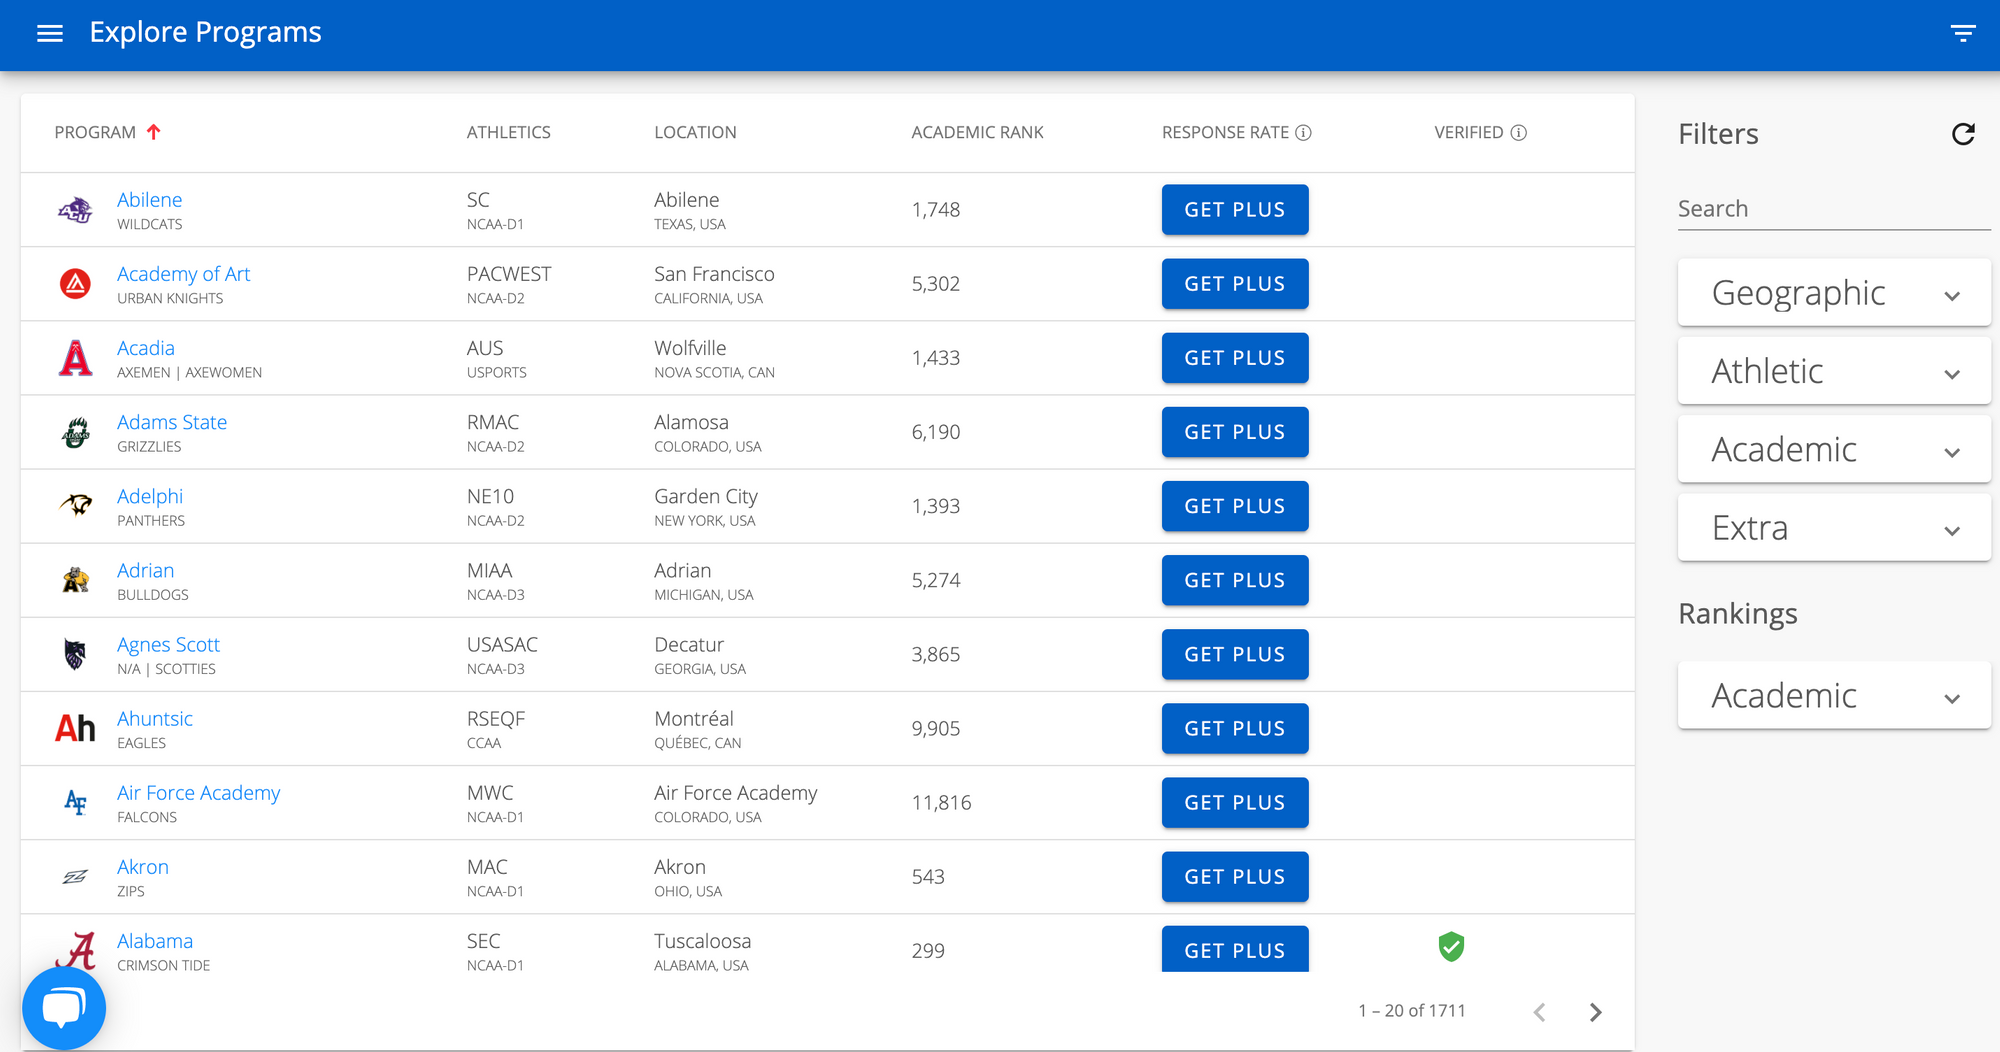
Task: Click the Agnes Scott logo
Action: point(75,654)
